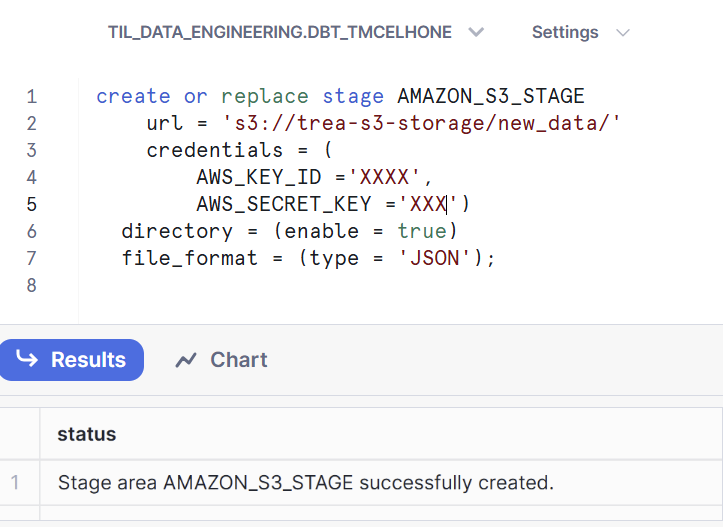Click the Chart line graph icon

tap(186, 360)
